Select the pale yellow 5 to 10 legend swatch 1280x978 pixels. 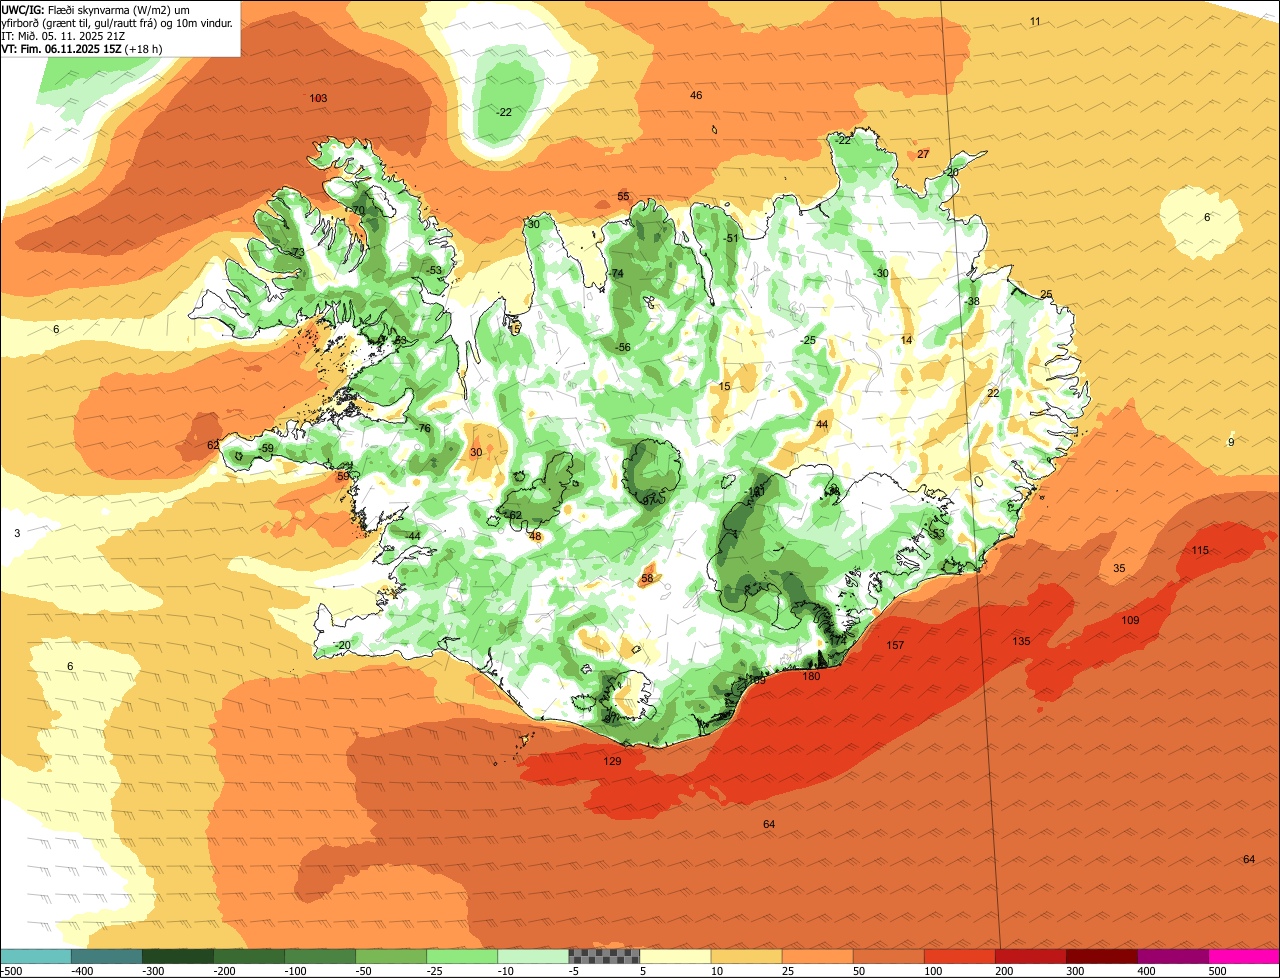coord(675,956)
